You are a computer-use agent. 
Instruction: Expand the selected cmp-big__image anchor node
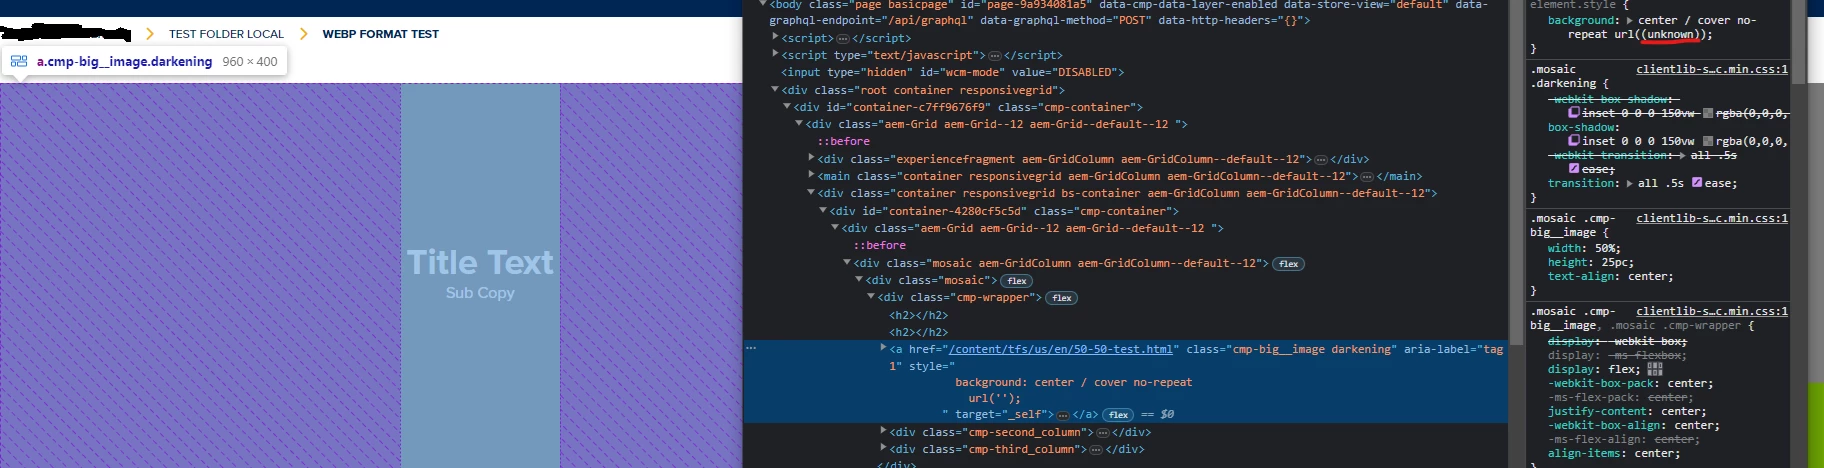(x=883, y=348)
